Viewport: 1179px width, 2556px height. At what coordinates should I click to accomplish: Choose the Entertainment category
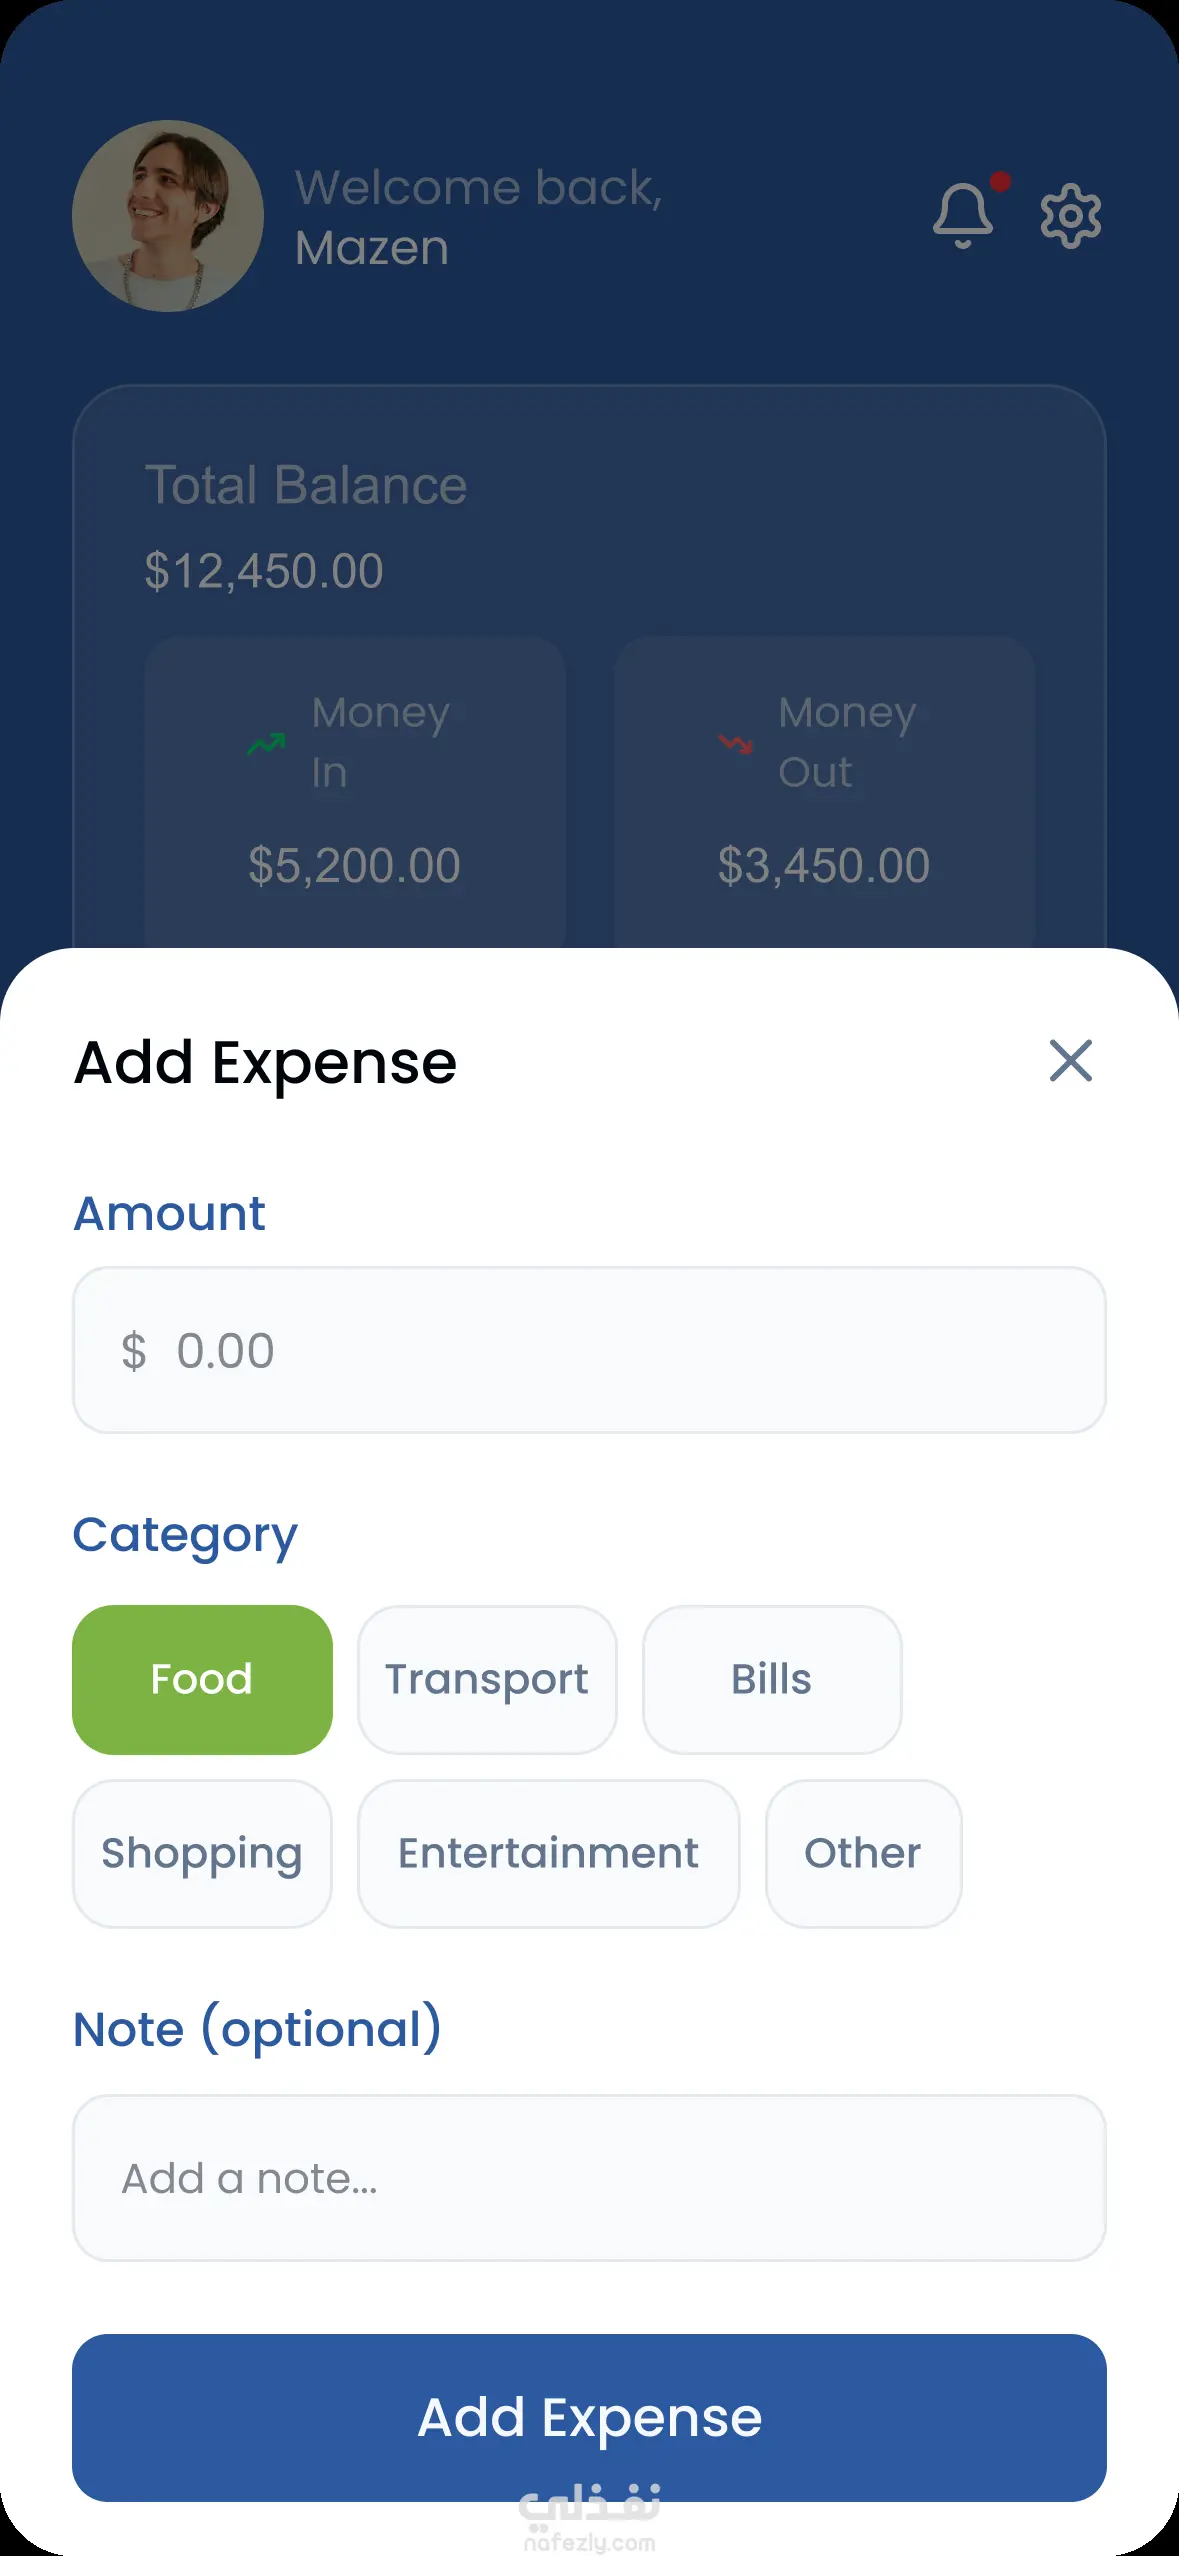click(x=548, y=1854)
